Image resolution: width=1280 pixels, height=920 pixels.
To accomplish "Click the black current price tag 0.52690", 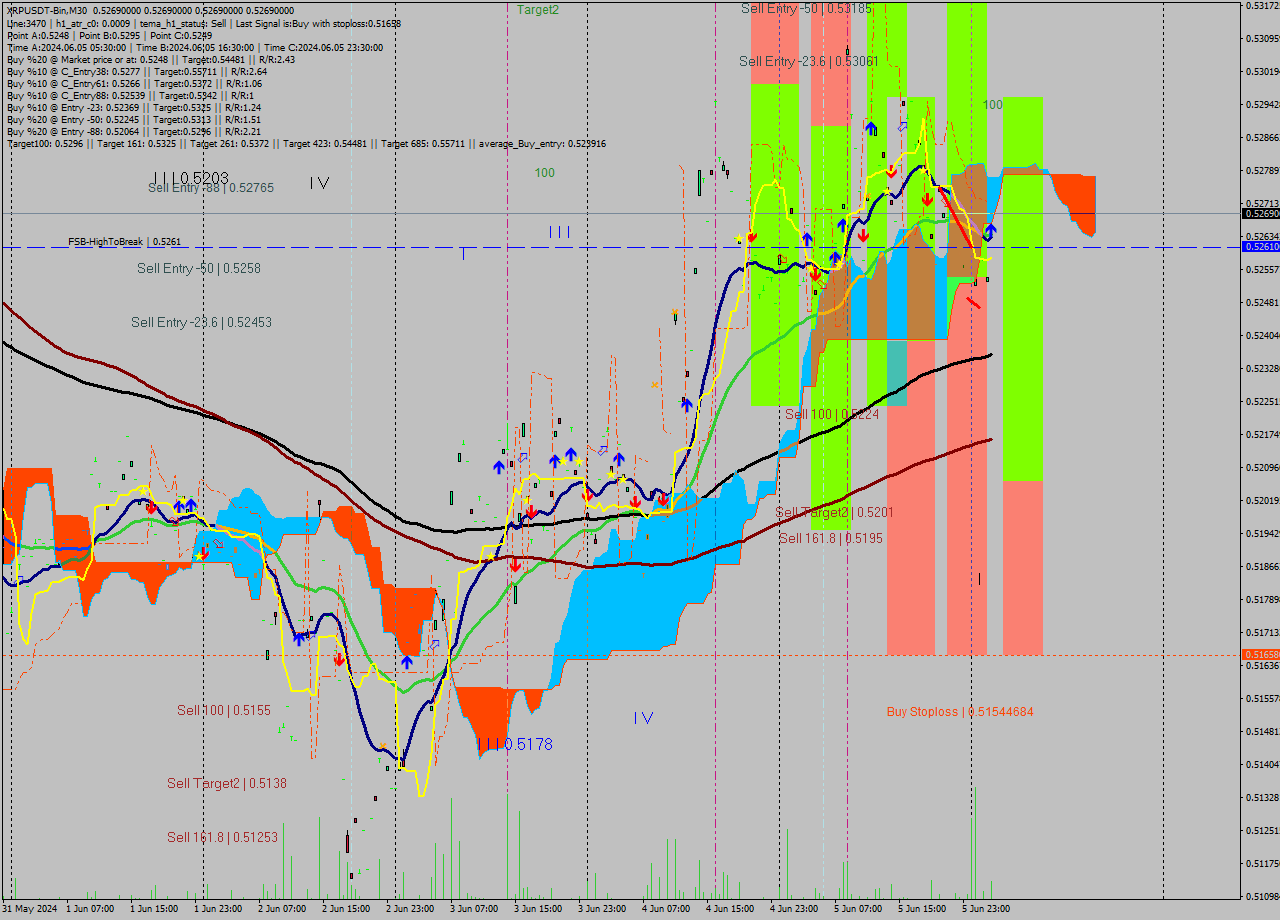I will coord(1260,214).
